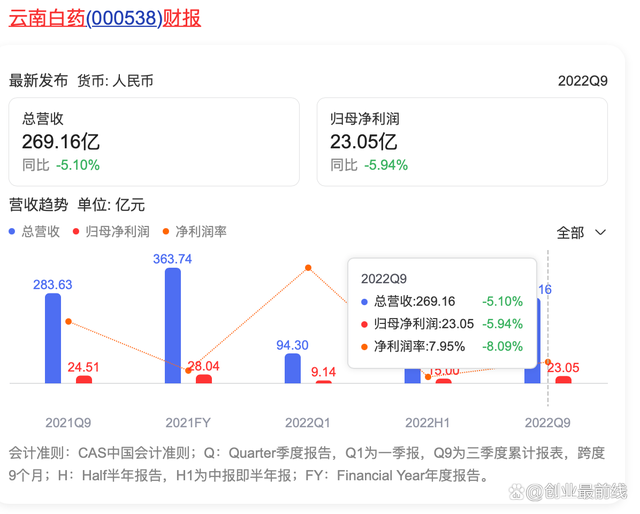This screenshot has height=514, width=640.
Task: Select the 2022Q9 net profit bar 23.05
Action: click(563, 380)
